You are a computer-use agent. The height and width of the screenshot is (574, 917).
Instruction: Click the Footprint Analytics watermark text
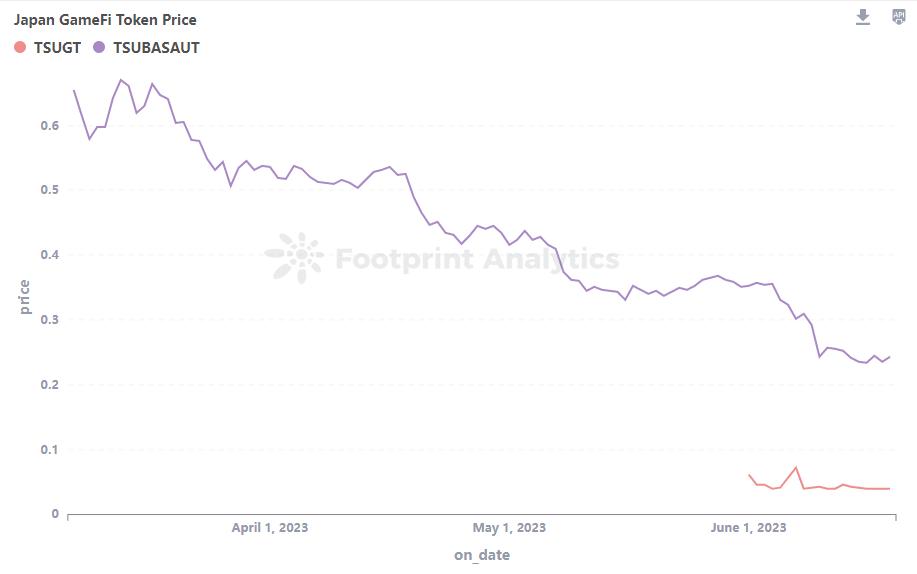(477, 260)
